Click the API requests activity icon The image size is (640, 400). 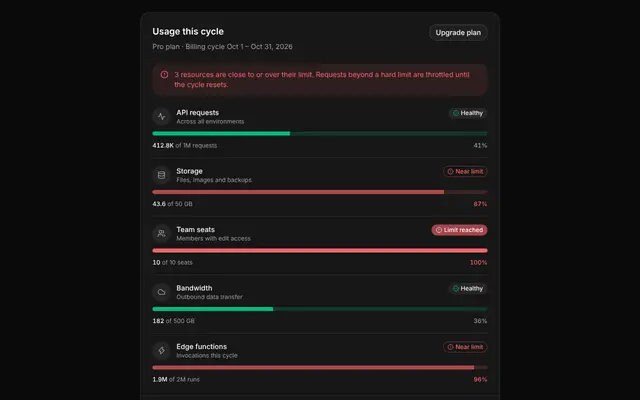(x=161, y=117)
